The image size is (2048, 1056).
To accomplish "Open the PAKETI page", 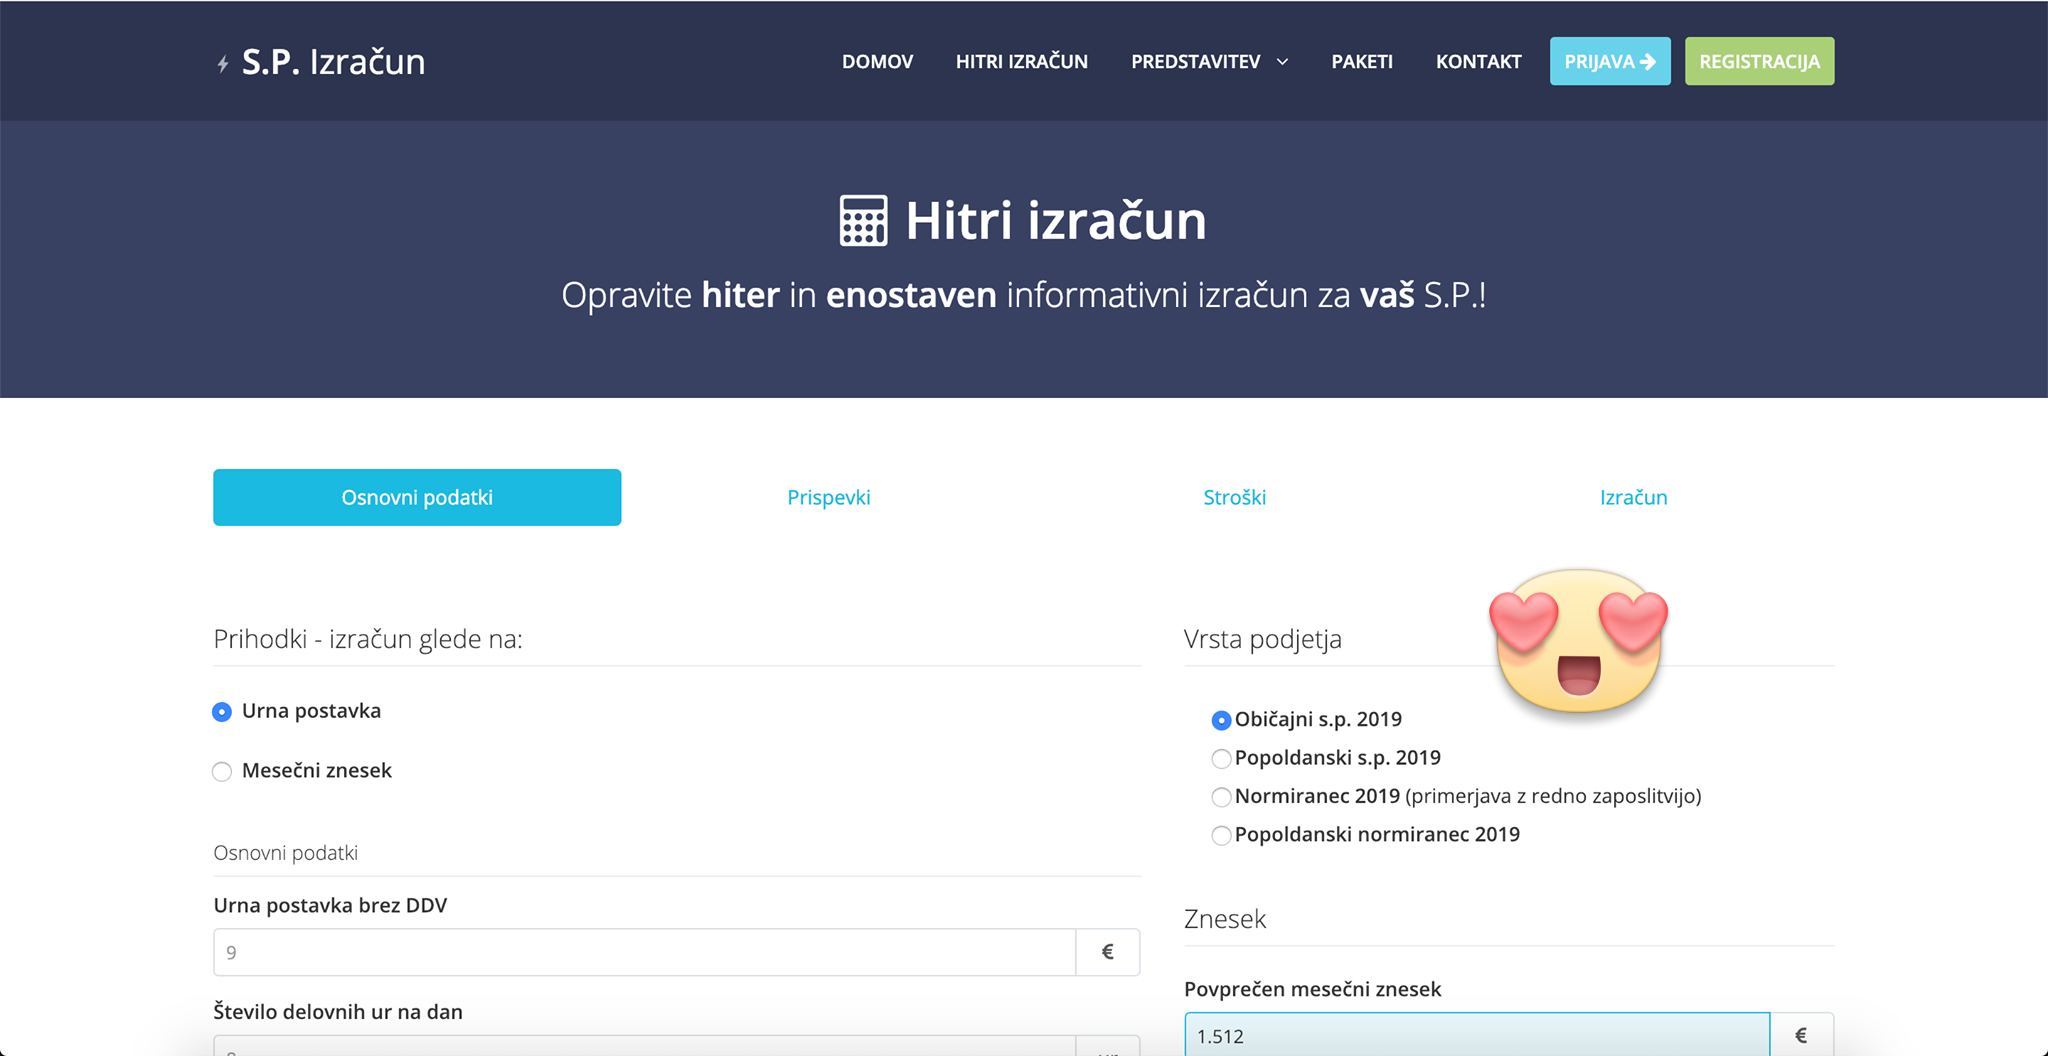I will [x=1362, y=62].
